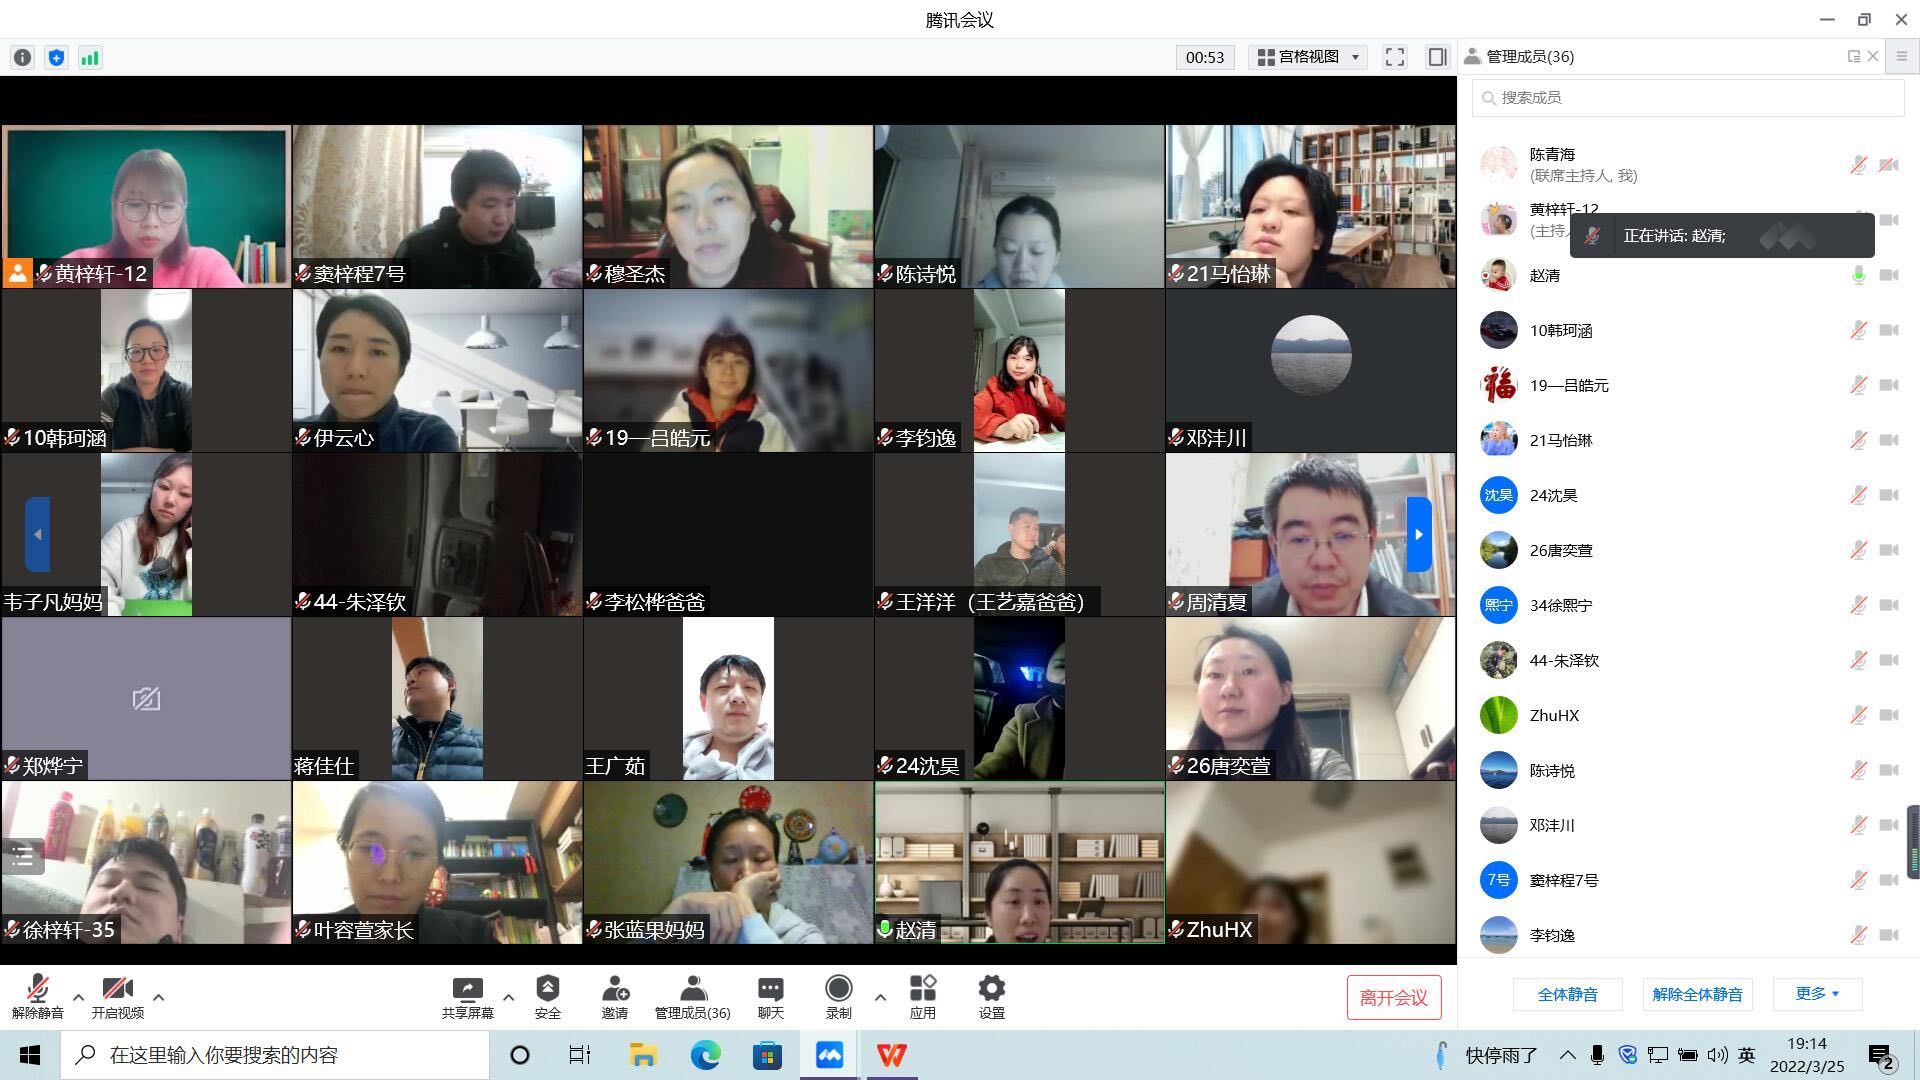Toggle camera for 陈诗悦 in list
The height and width of the screenshot is (1080, 1920).
click(1888, 770)
